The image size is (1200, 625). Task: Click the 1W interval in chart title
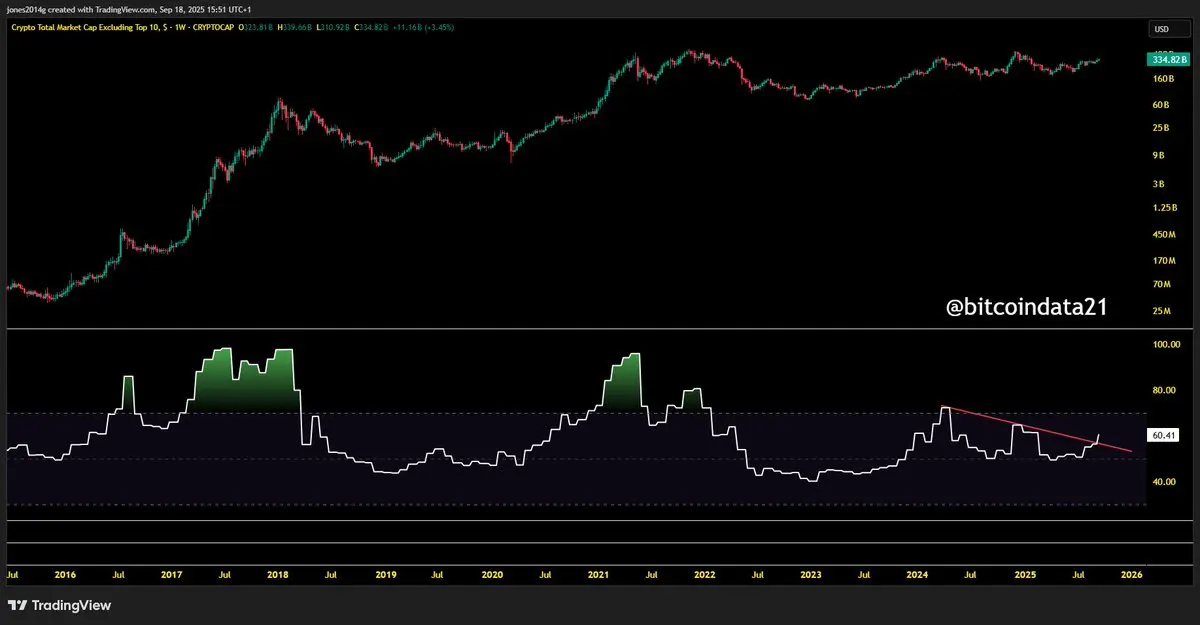coord(182,26)
